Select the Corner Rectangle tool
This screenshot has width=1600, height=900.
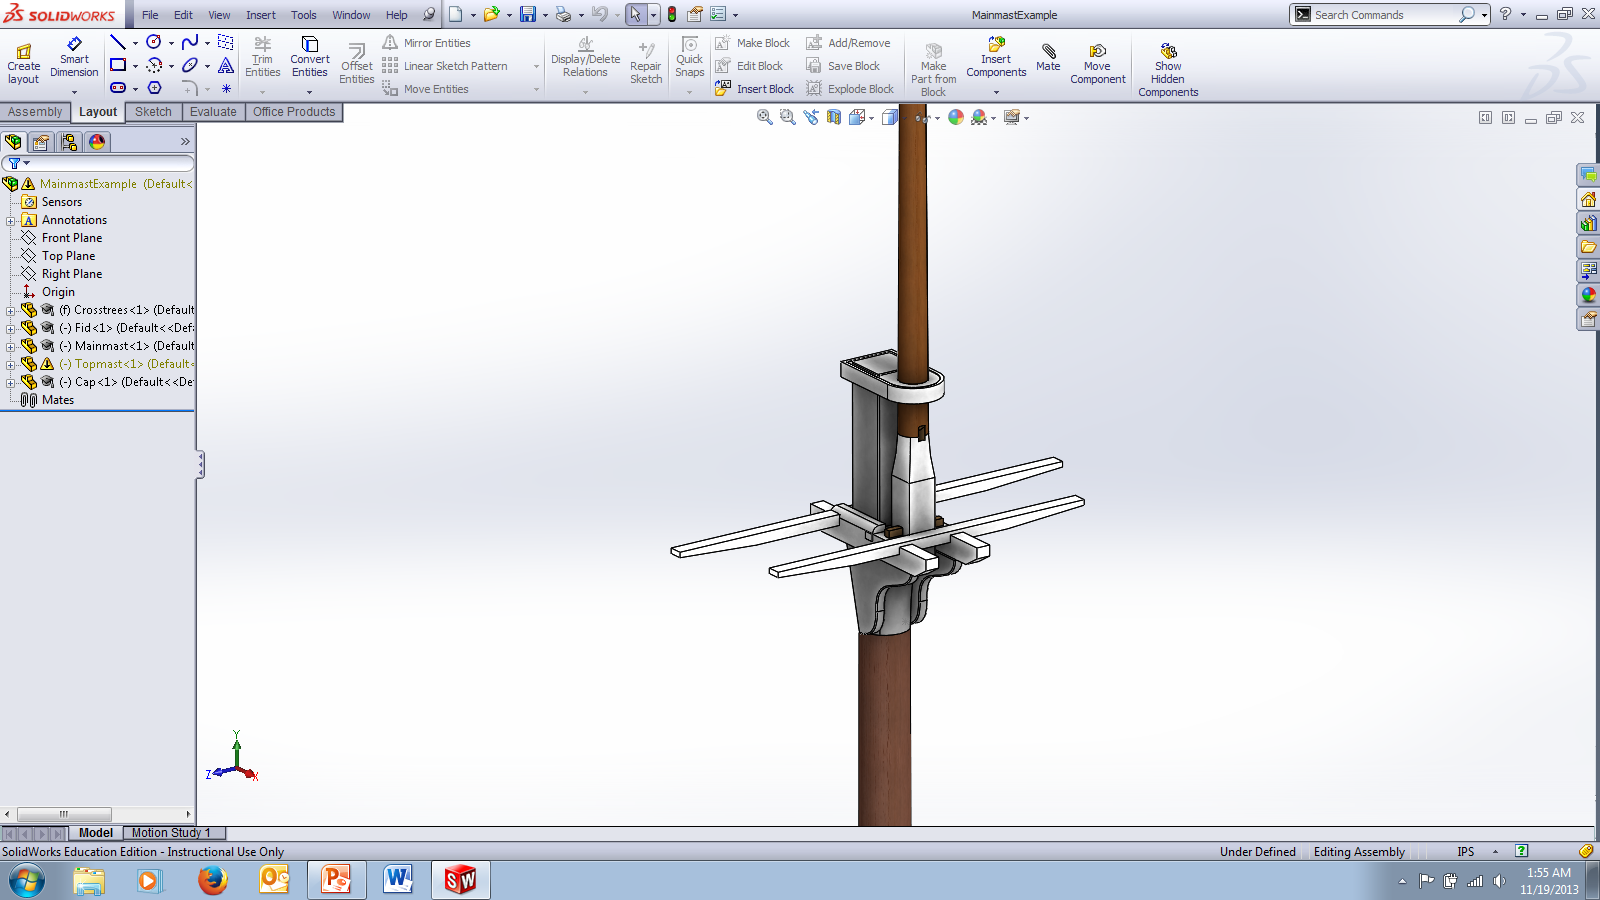point(118,65)
